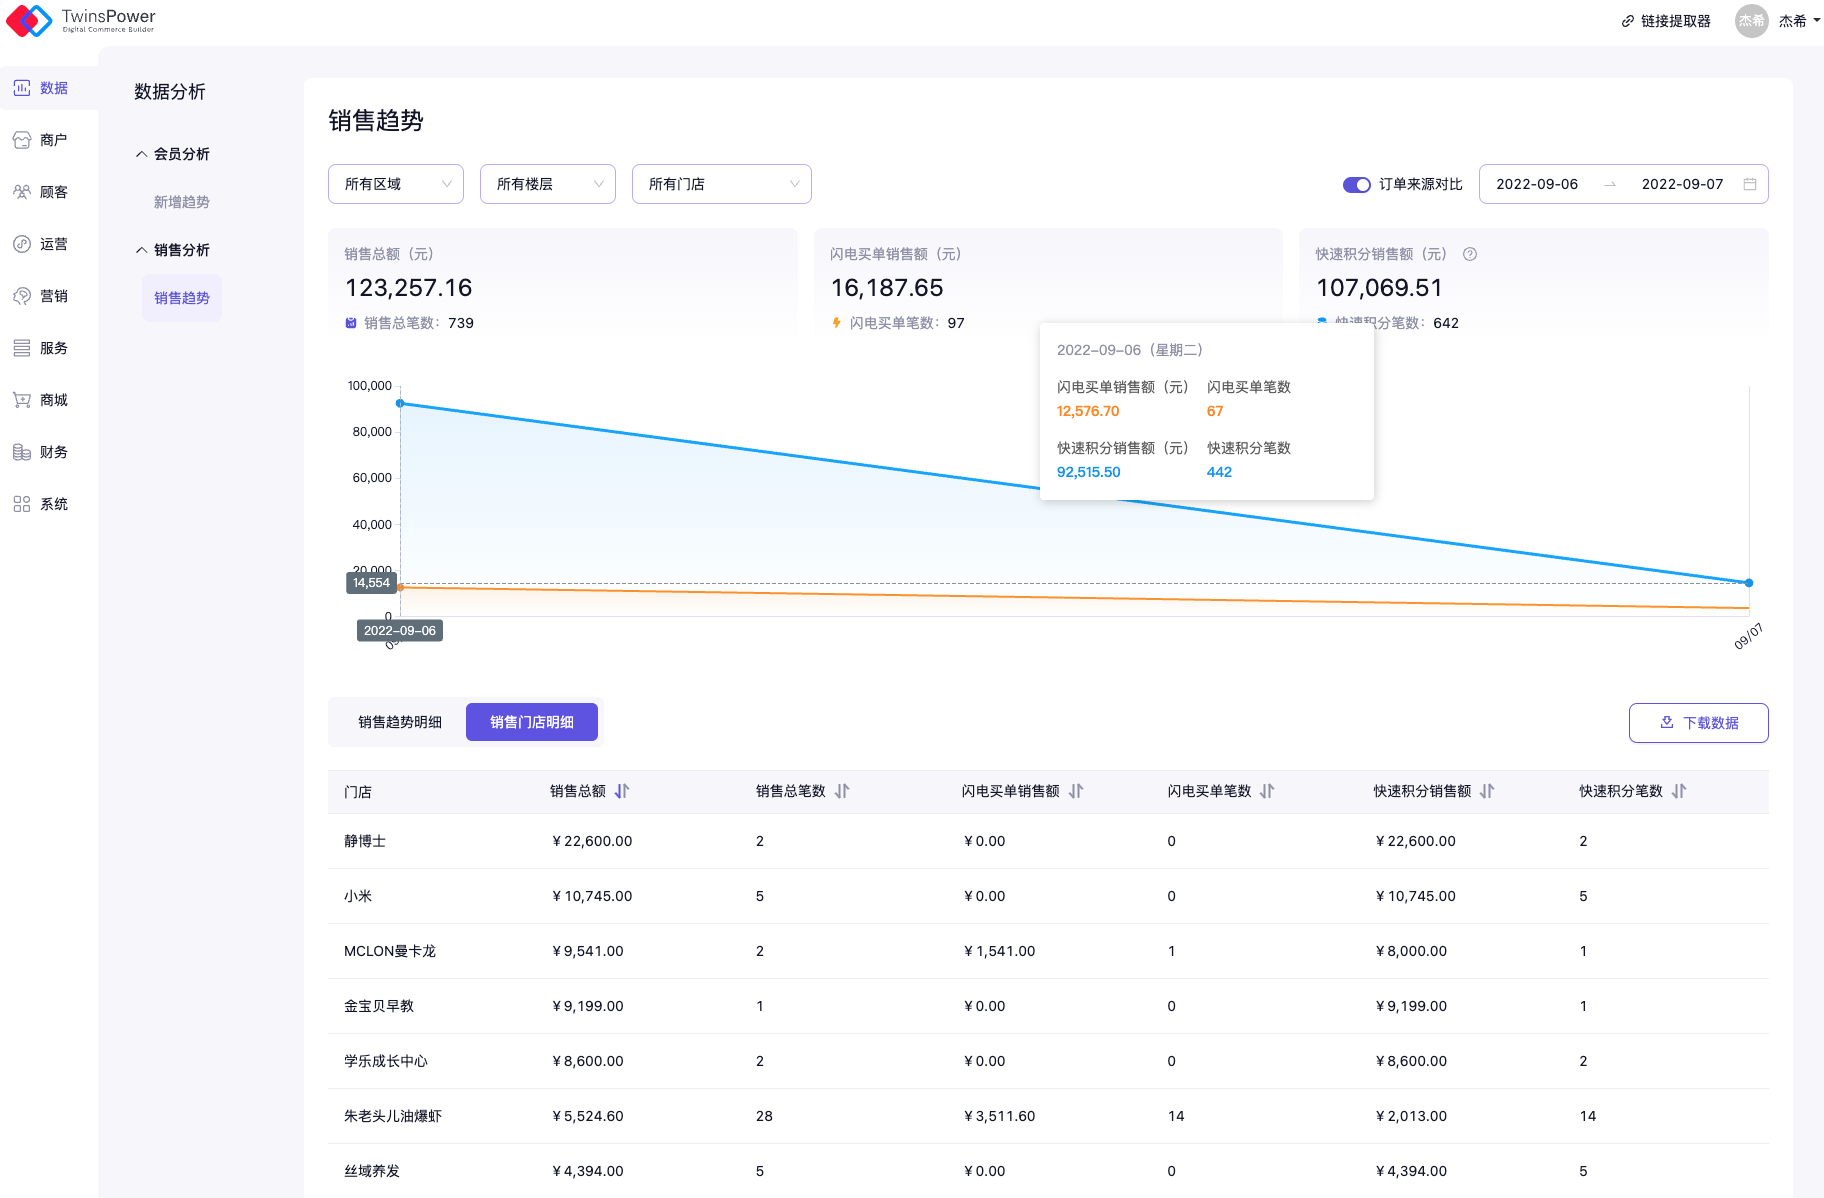Open the 商户 merchants sidebar icon
The height and width of the screenshot is (1198, 1824).
click(x=22, y=140)
